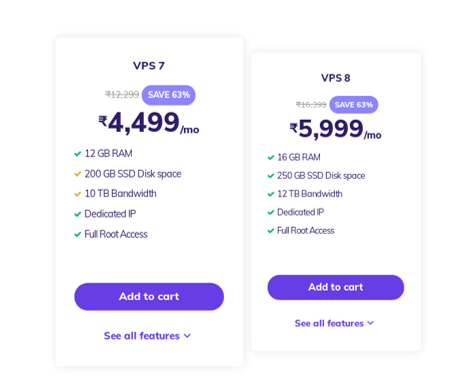The width and height of the screenshot is (465, 390).
Task: Click the SAVE 63% badge on VPS 8
Action: (354, 105)
